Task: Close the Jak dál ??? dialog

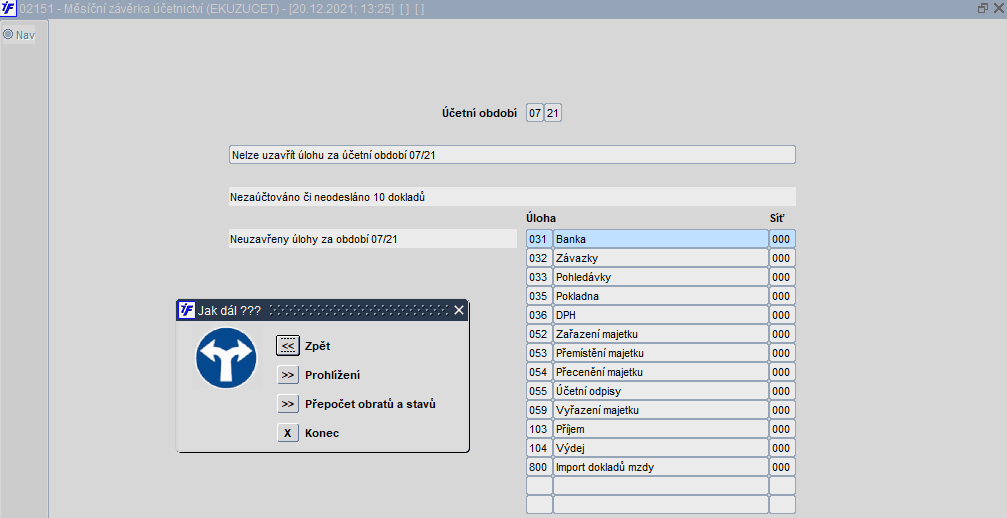Action: 459,310
